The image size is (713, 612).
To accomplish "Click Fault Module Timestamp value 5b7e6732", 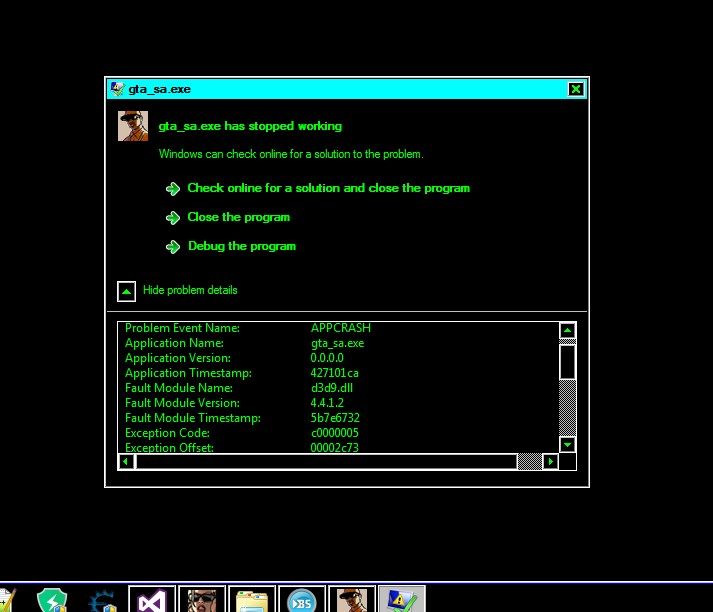I will (x=335, y=418).
